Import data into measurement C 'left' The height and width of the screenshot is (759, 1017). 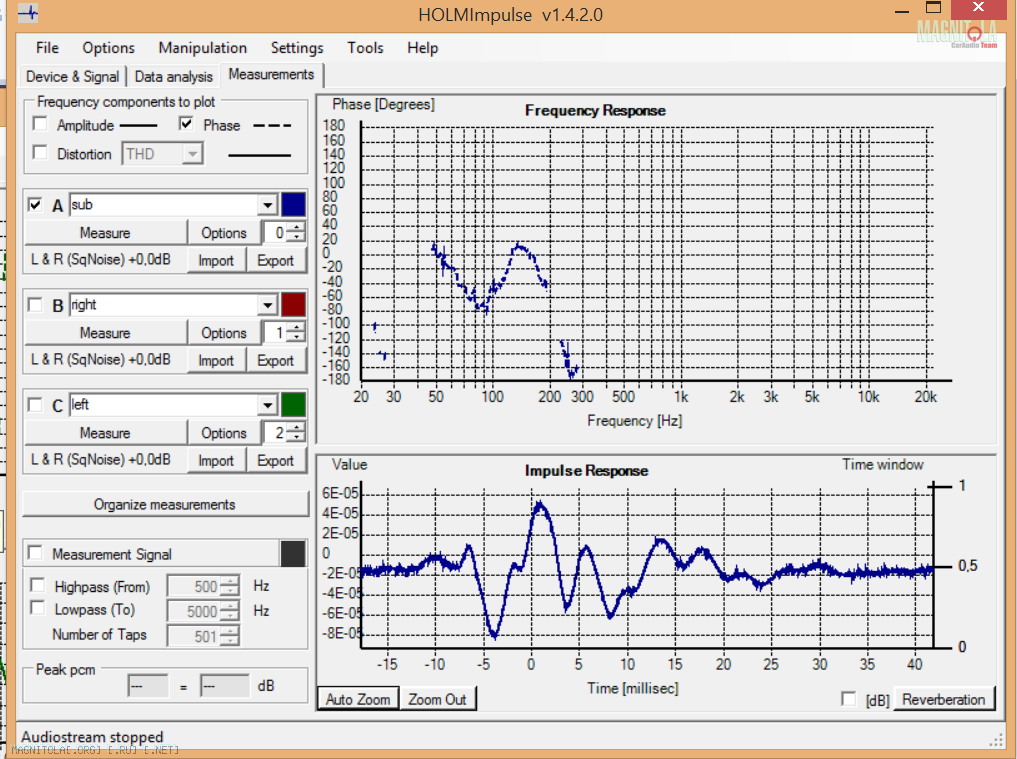tap(216, 461)
